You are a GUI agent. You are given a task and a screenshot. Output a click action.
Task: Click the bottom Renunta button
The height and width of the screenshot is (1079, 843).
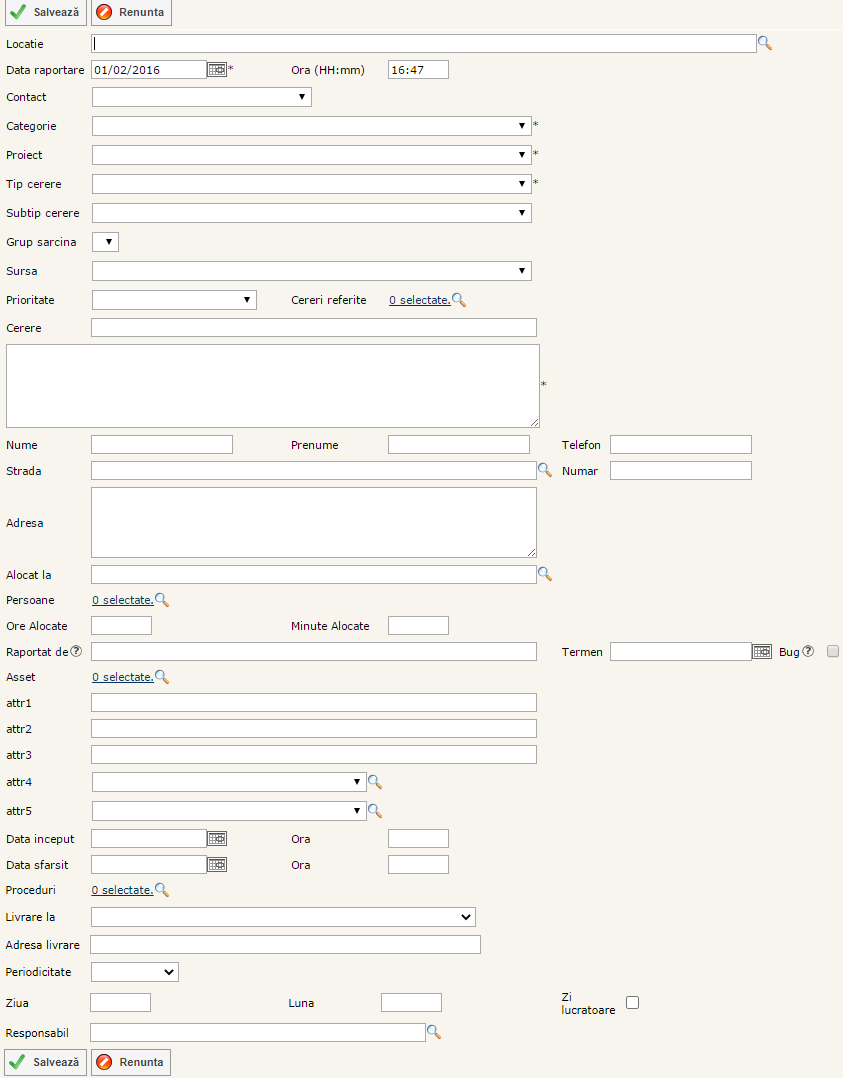(131, 1062)
